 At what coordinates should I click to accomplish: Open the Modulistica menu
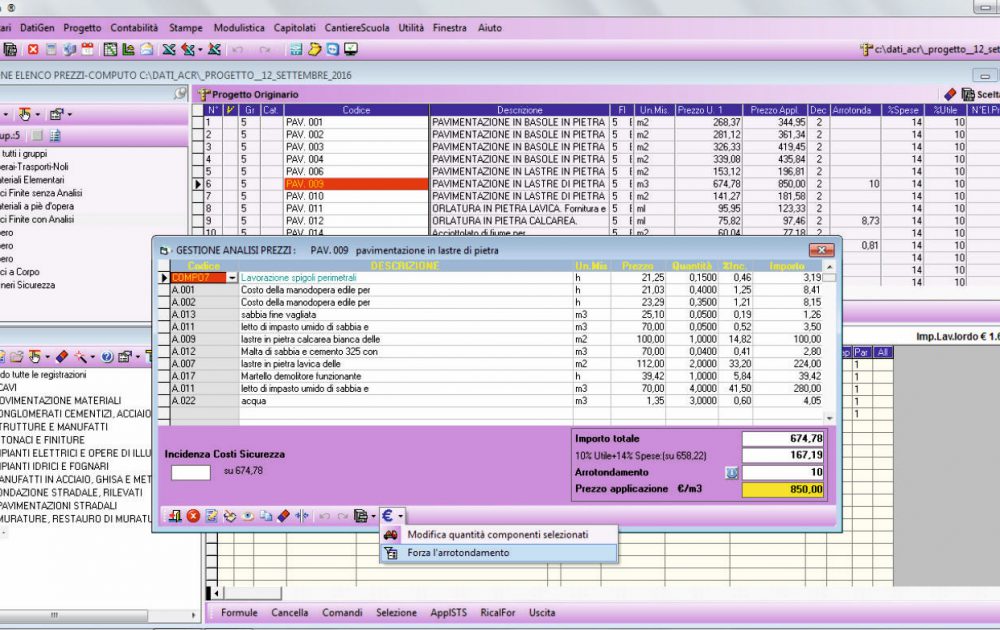[239, 28]
